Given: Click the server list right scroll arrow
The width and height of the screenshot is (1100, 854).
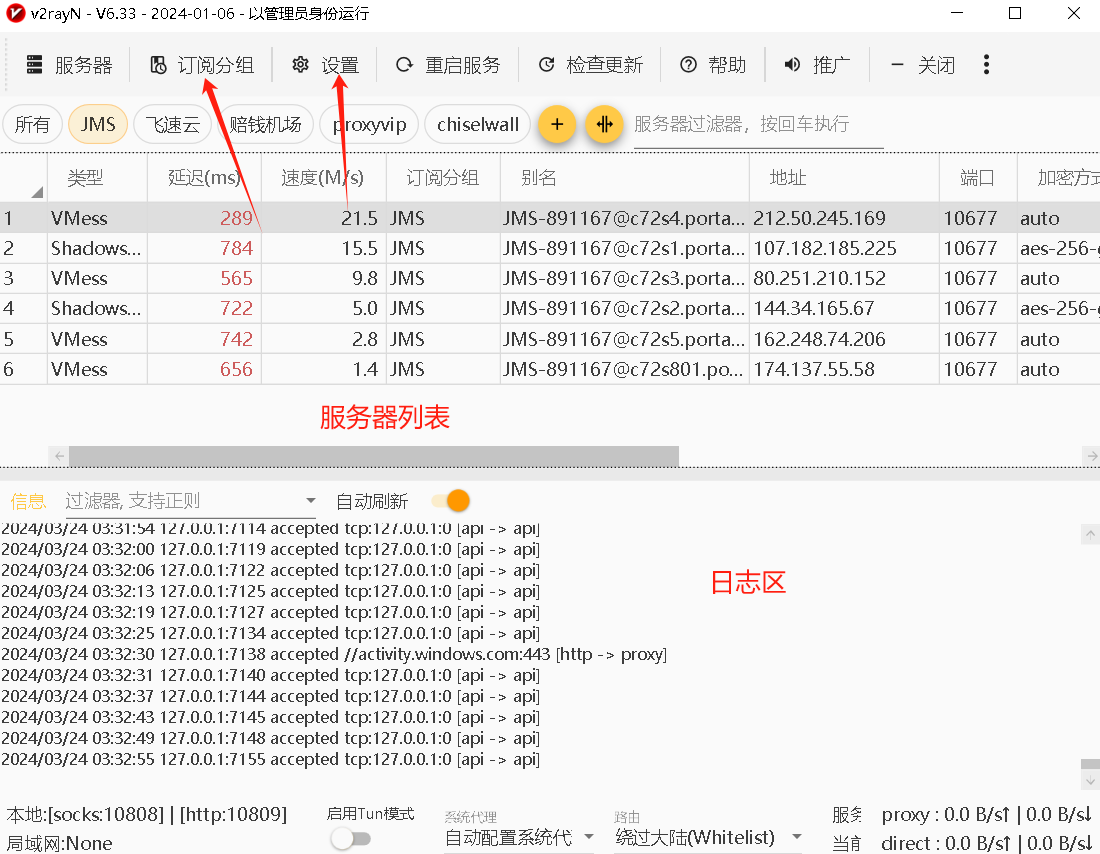Looking at the screenshot, I should pyautogui.click(x=1092, y=456).
